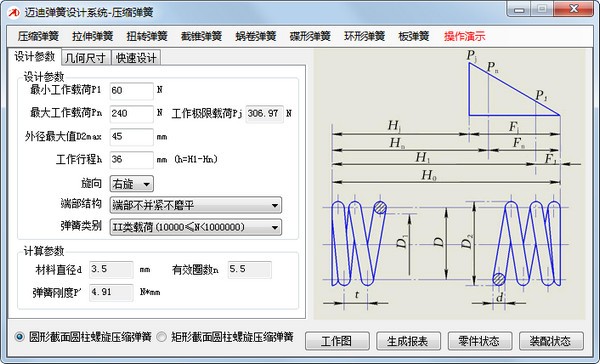Open the 扭转弹簧 menu

(147, 36)
